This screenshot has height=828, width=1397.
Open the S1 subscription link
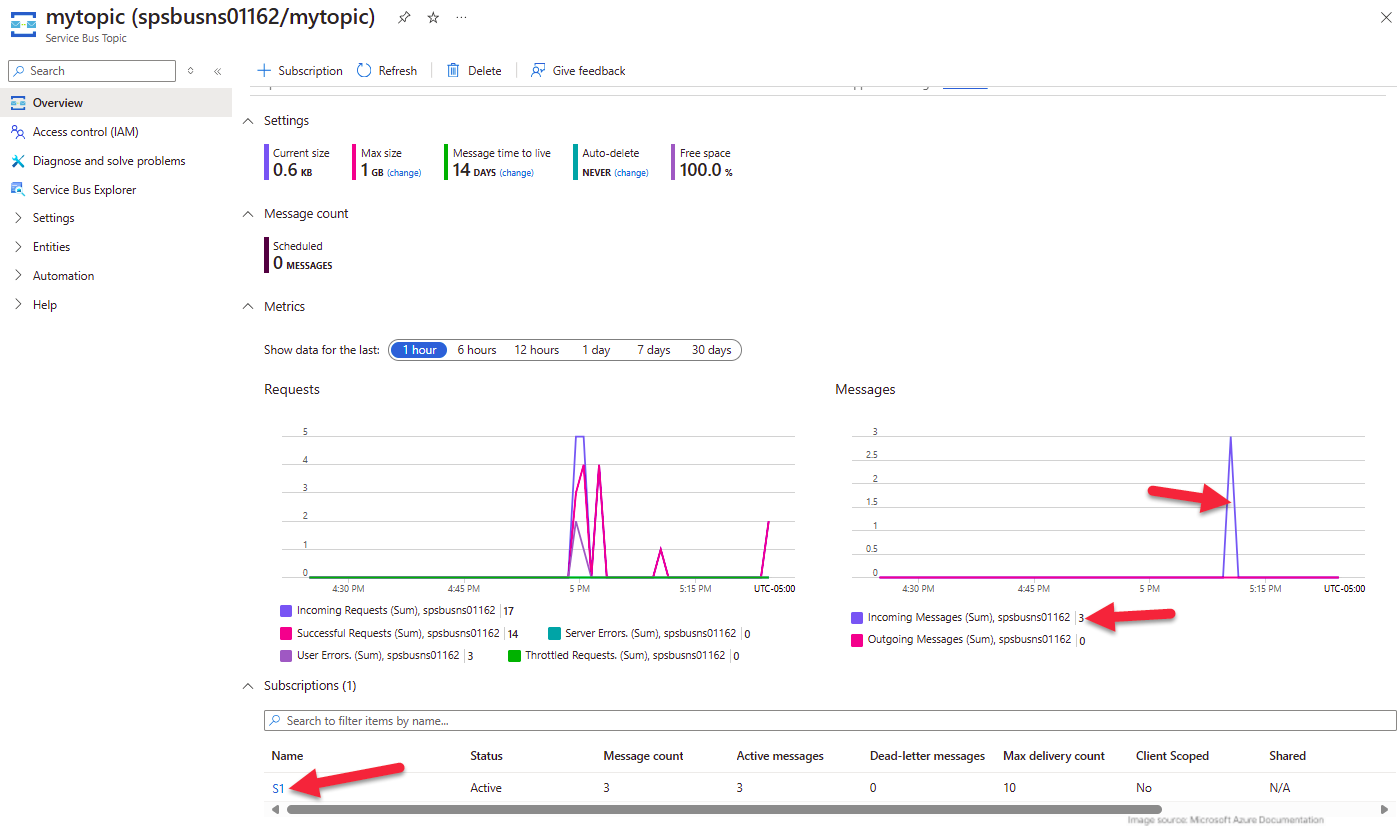point(278,788)
